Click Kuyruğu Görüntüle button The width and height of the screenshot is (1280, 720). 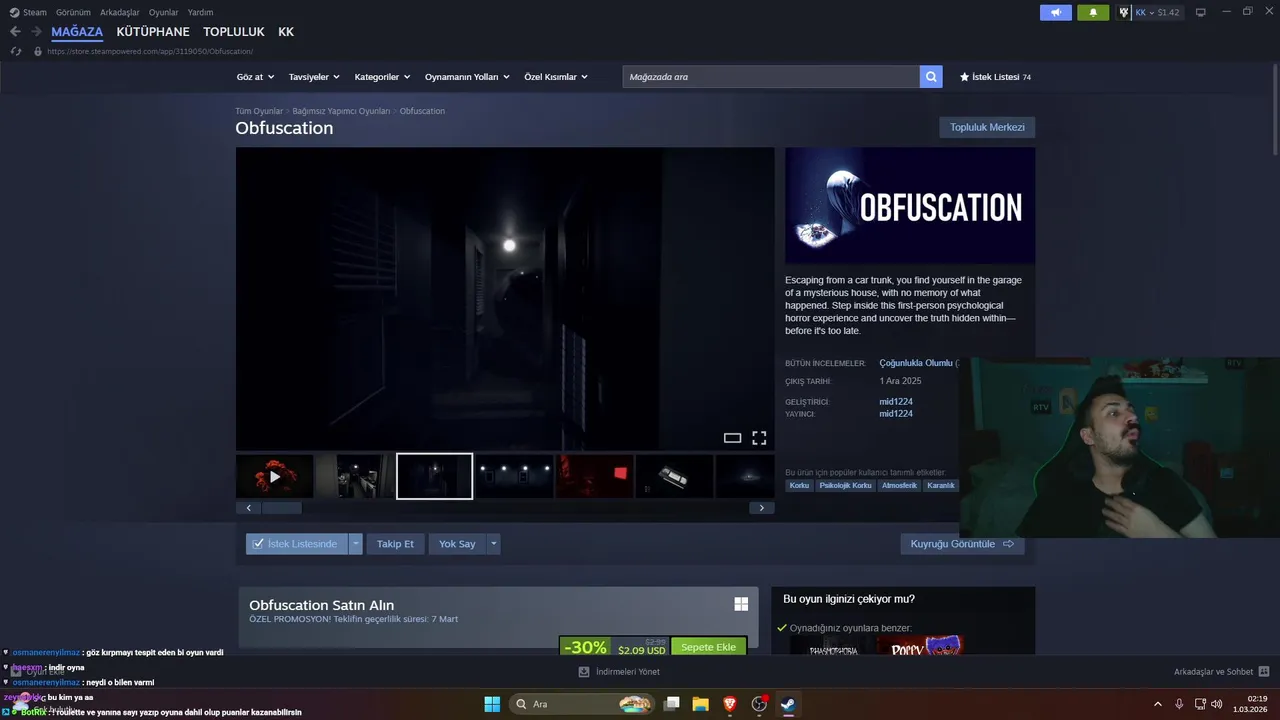962,544
